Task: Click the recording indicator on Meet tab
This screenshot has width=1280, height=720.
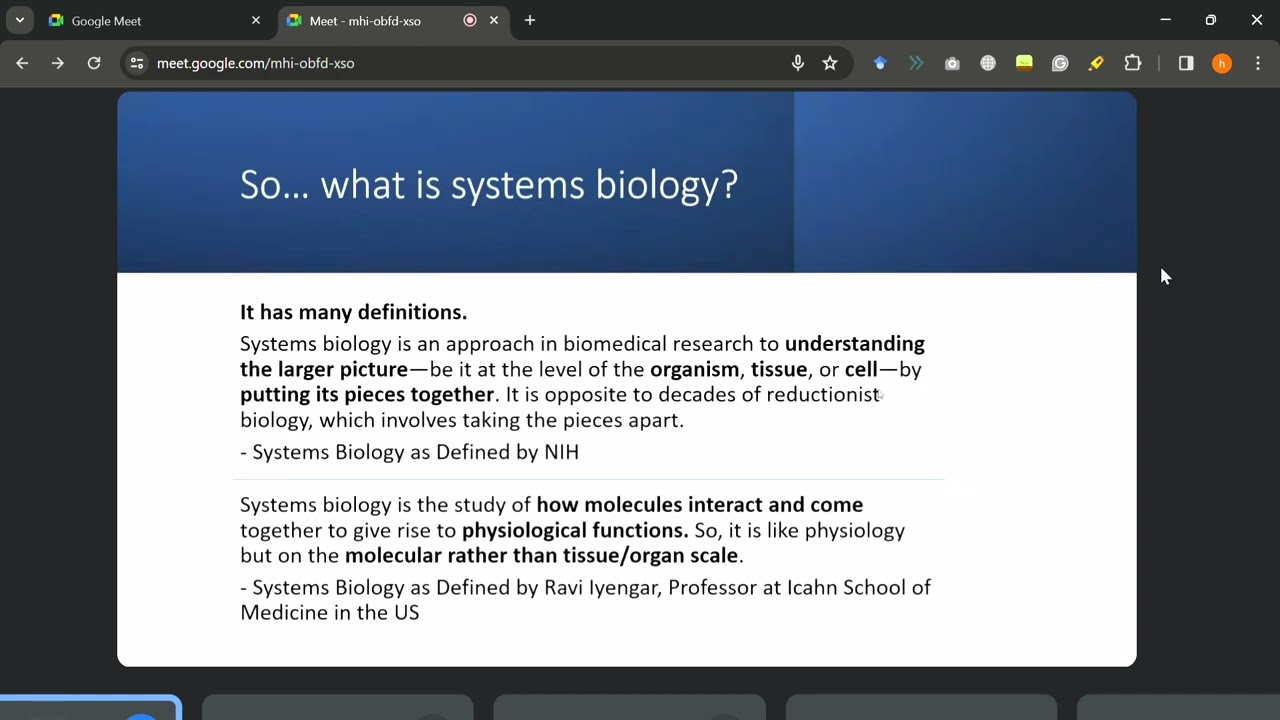Action: click(470, 20)
